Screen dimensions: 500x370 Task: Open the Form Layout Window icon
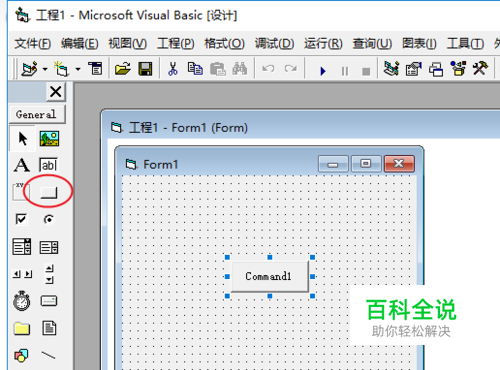(x=436, y=69)
